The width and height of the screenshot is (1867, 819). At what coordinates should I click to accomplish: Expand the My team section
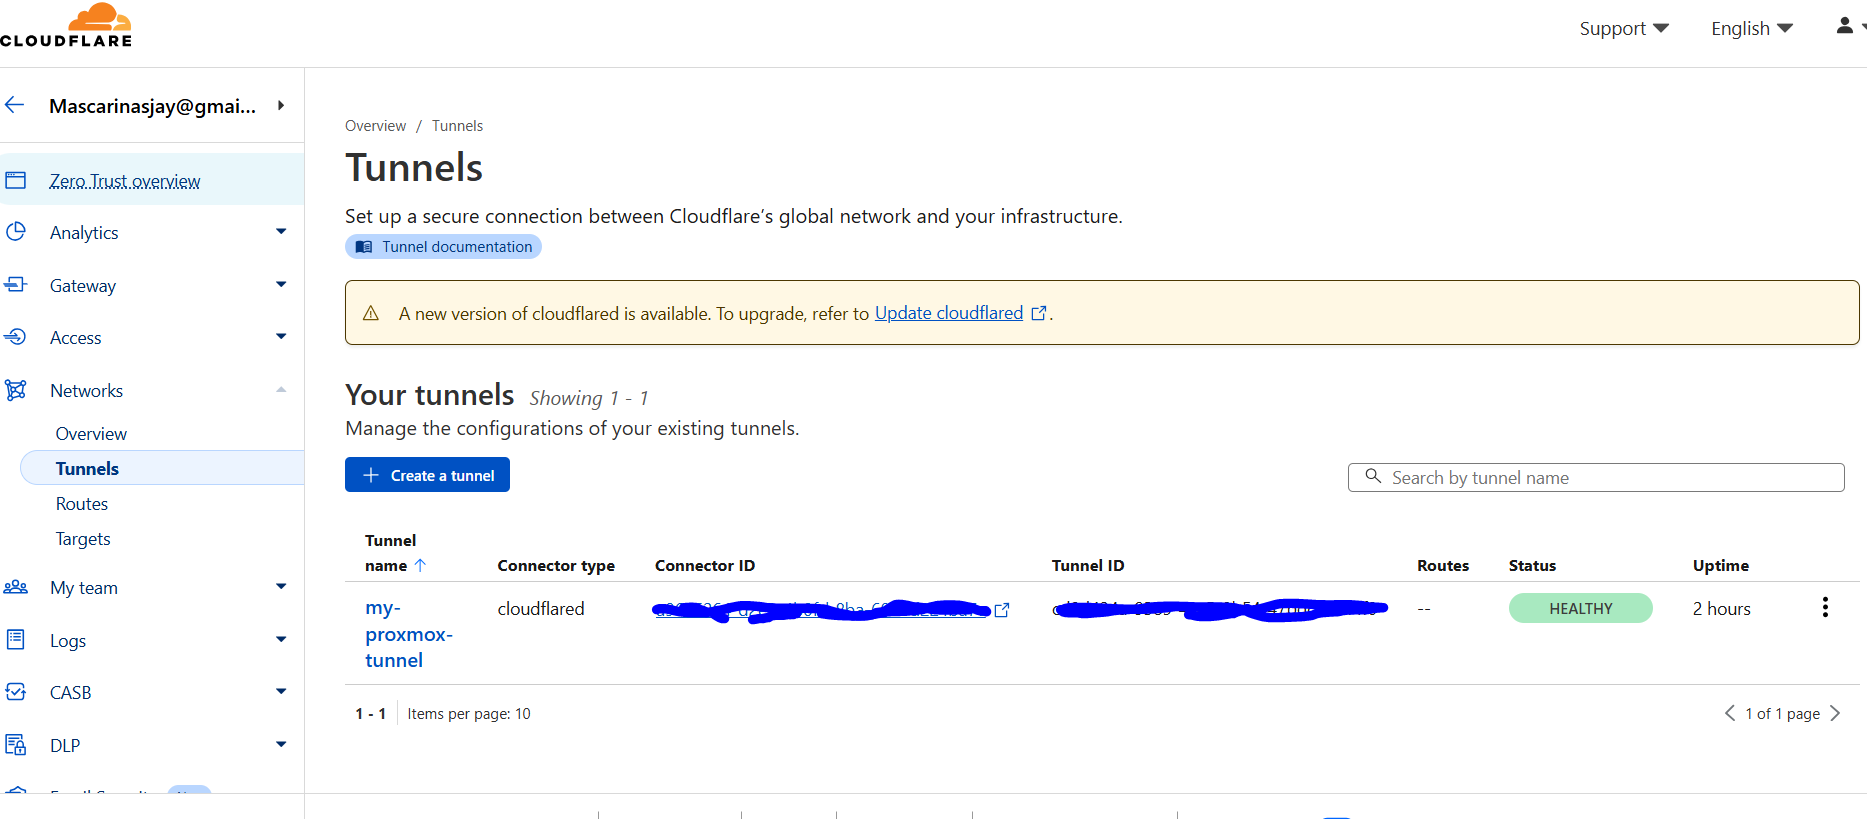(x=281, y=587)
